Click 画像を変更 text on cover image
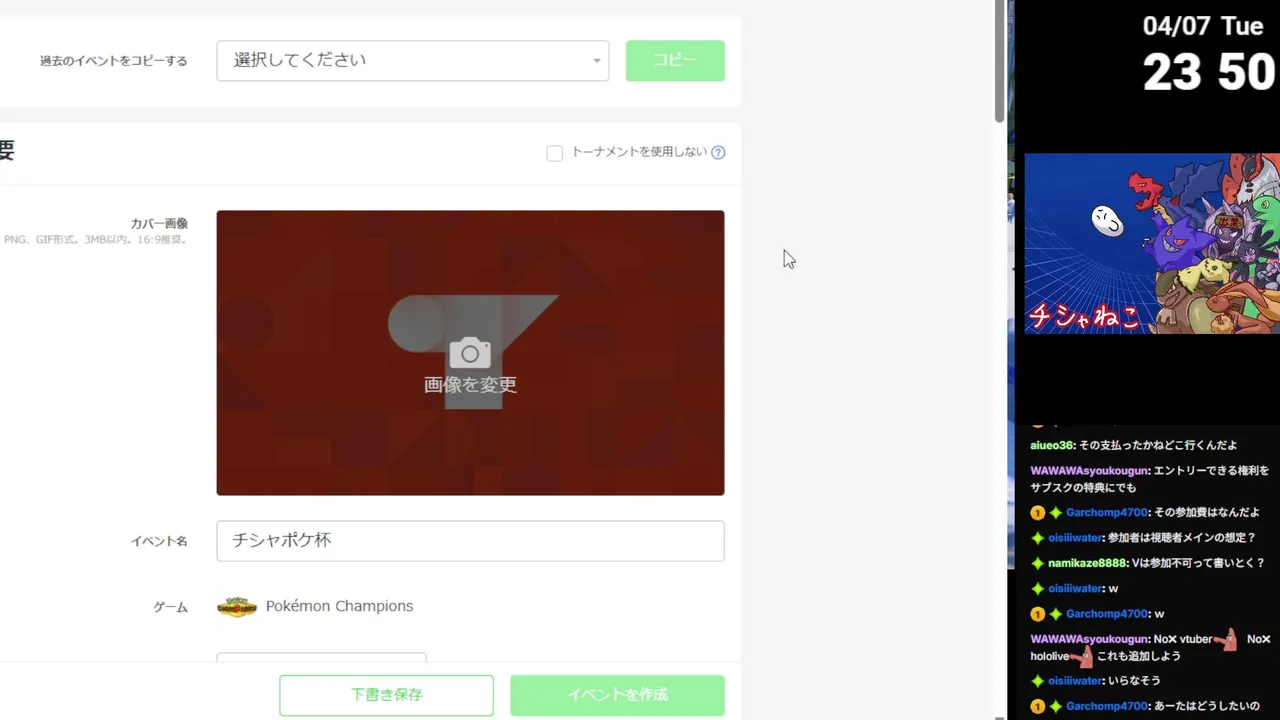 [470, 385]
